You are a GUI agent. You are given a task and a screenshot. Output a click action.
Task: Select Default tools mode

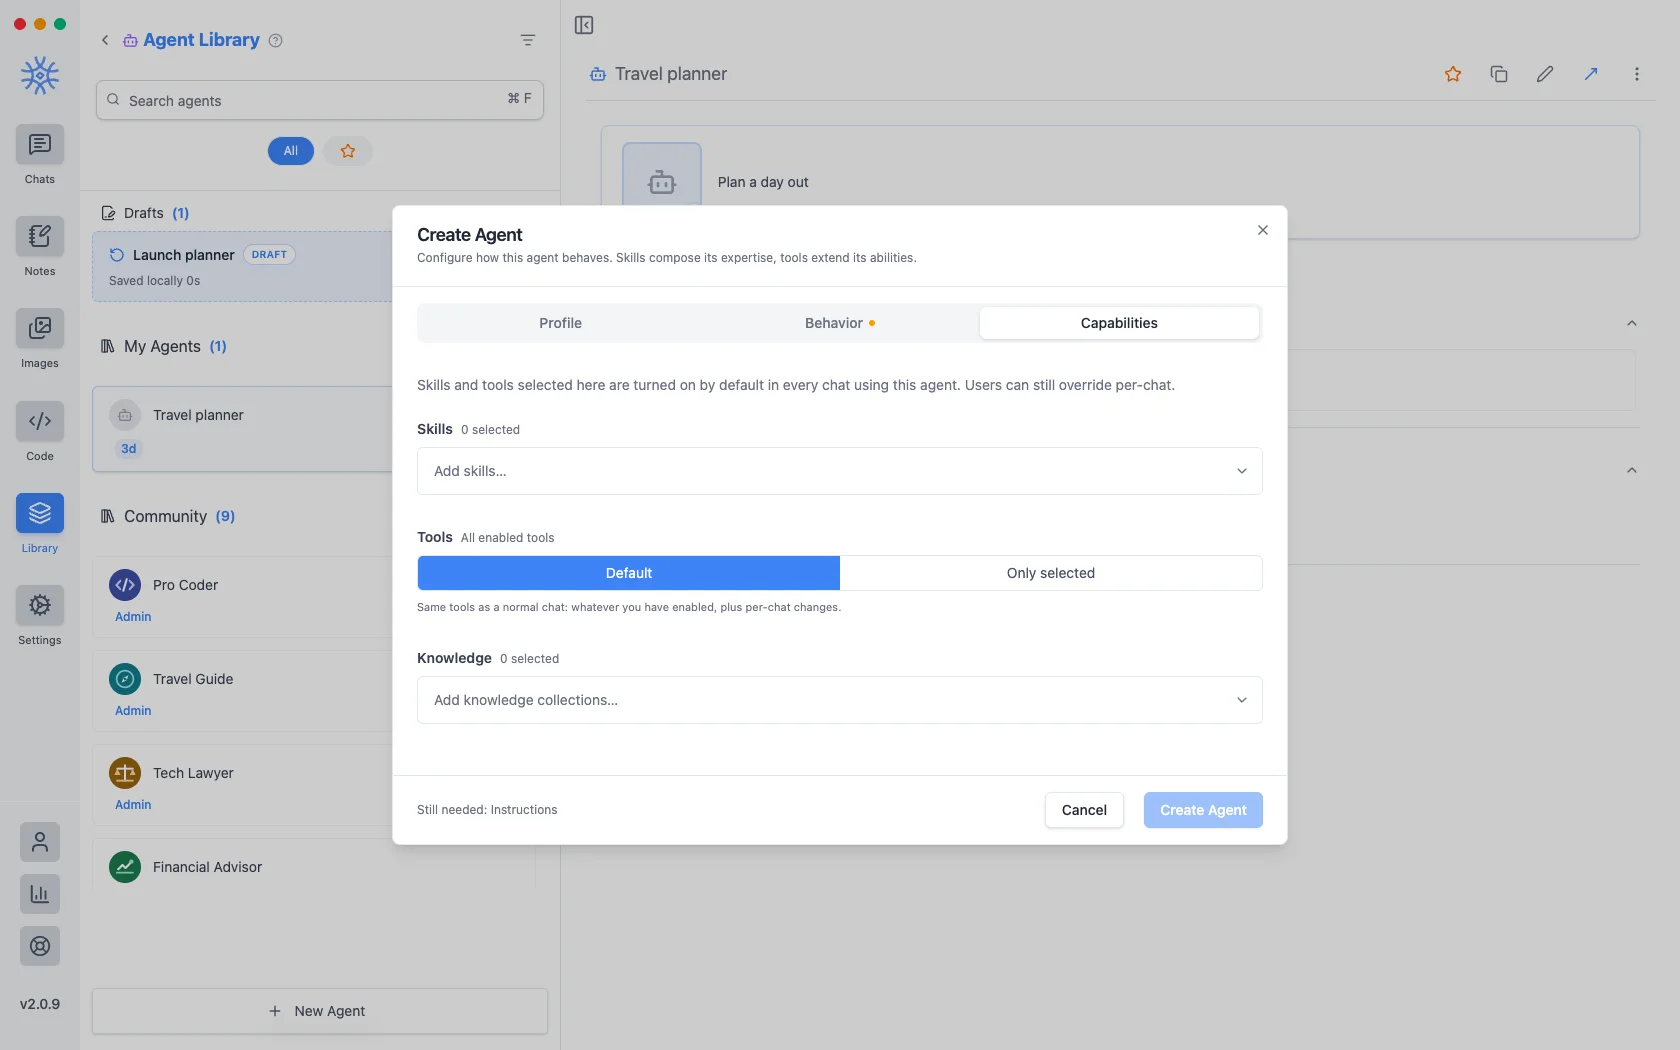tap(629, 573)
